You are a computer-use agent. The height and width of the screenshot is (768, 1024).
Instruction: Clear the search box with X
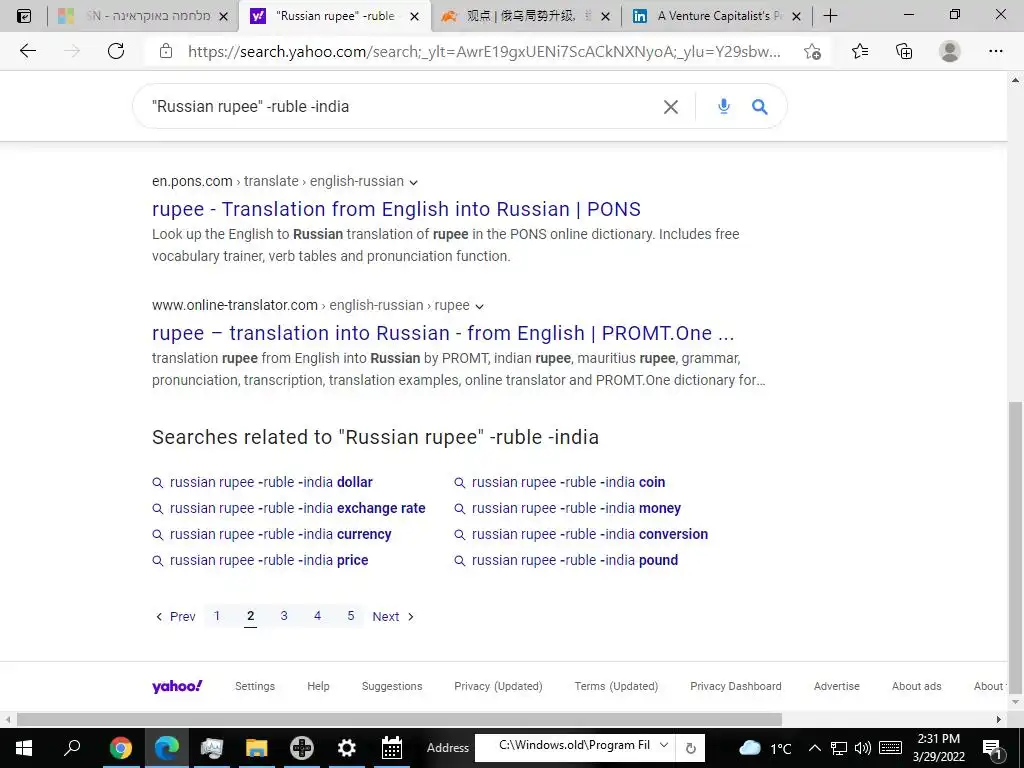point(671,106)
